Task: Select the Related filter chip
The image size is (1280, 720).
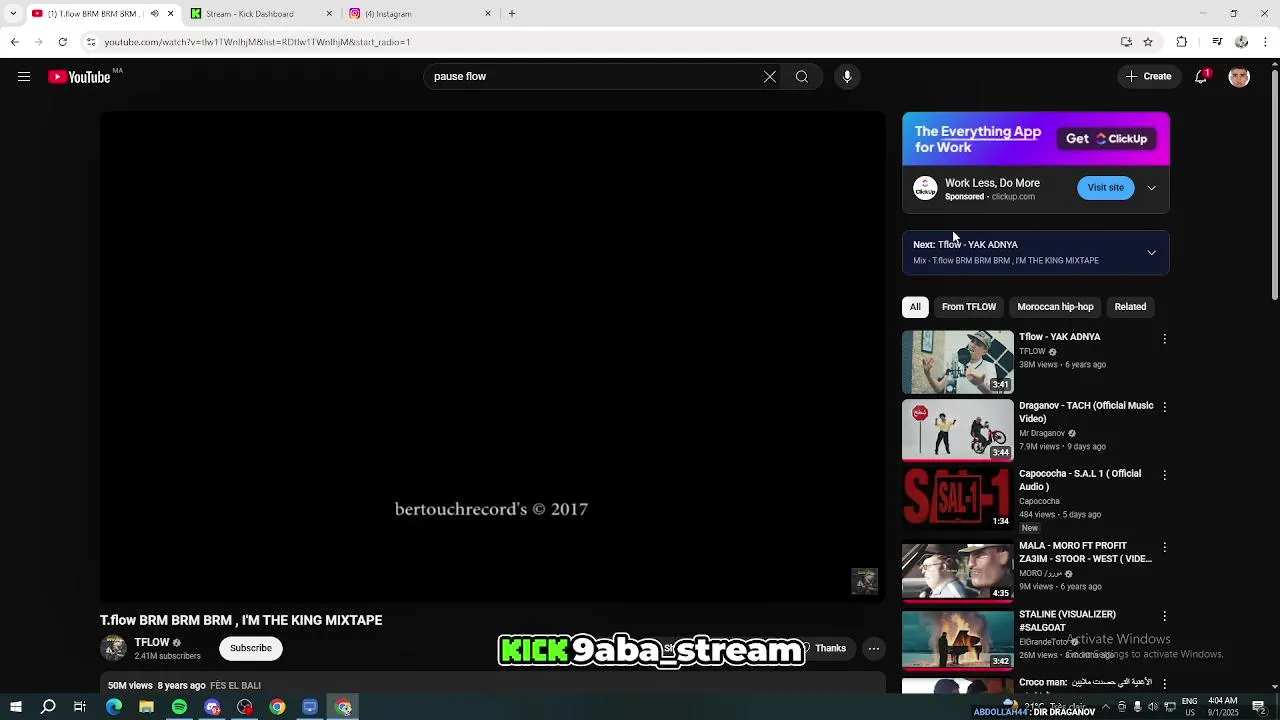Action: coord(1130,307)
